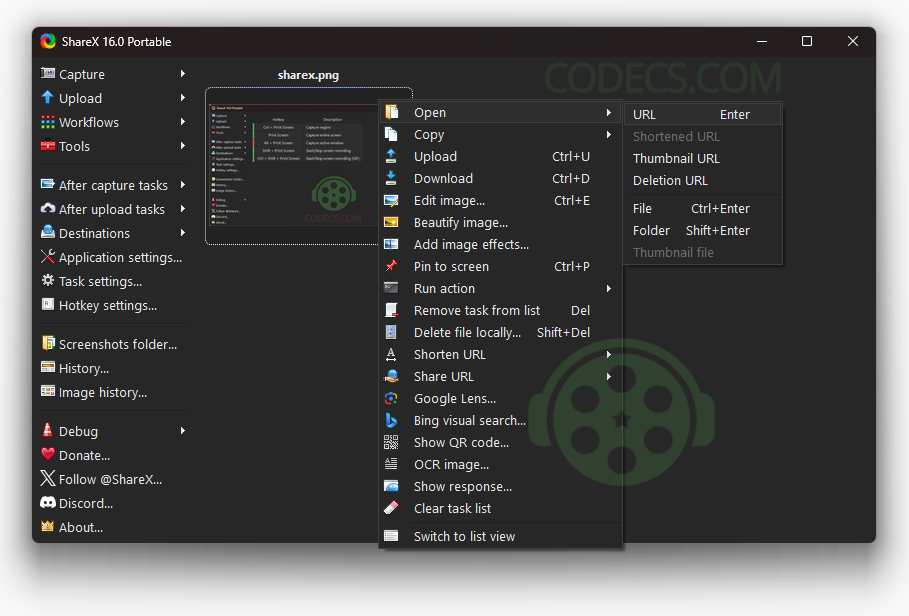Expand the Debug submenu arrow
This screenshot has width=909, height=616.
pos(183,430)
